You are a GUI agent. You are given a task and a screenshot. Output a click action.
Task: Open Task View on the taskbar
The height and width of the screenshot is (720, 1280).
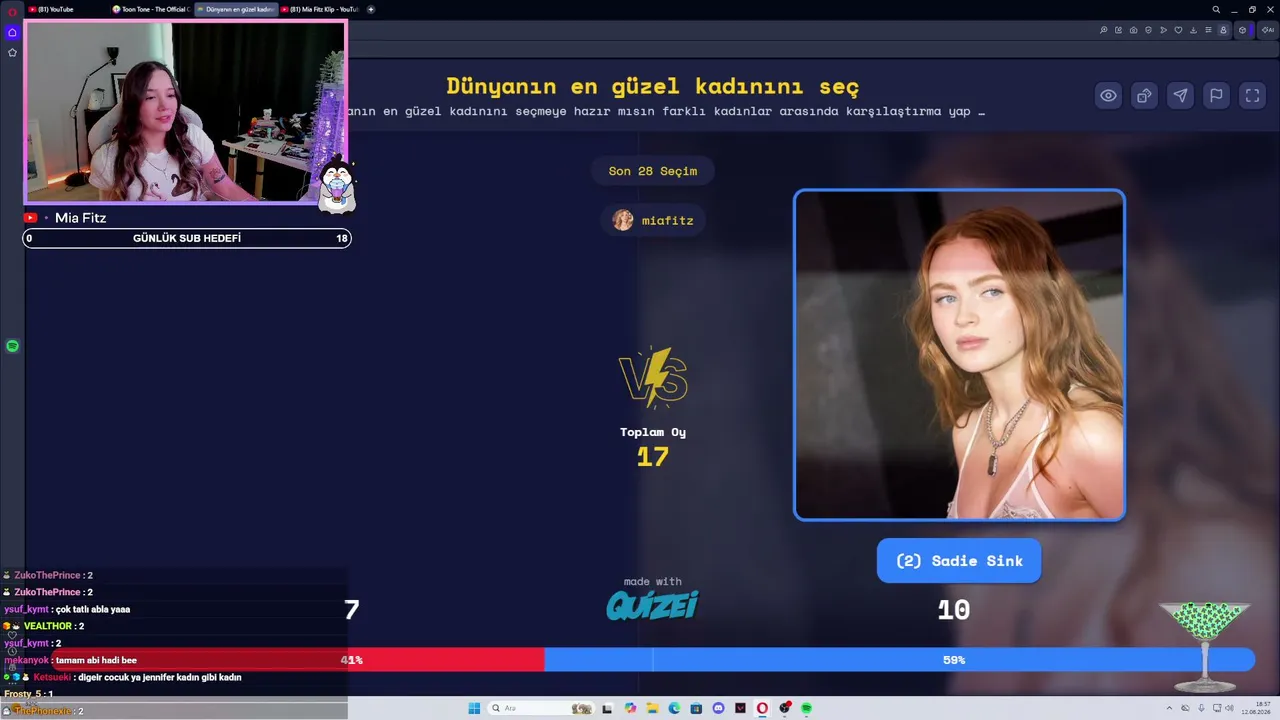(x=607, y=708)
